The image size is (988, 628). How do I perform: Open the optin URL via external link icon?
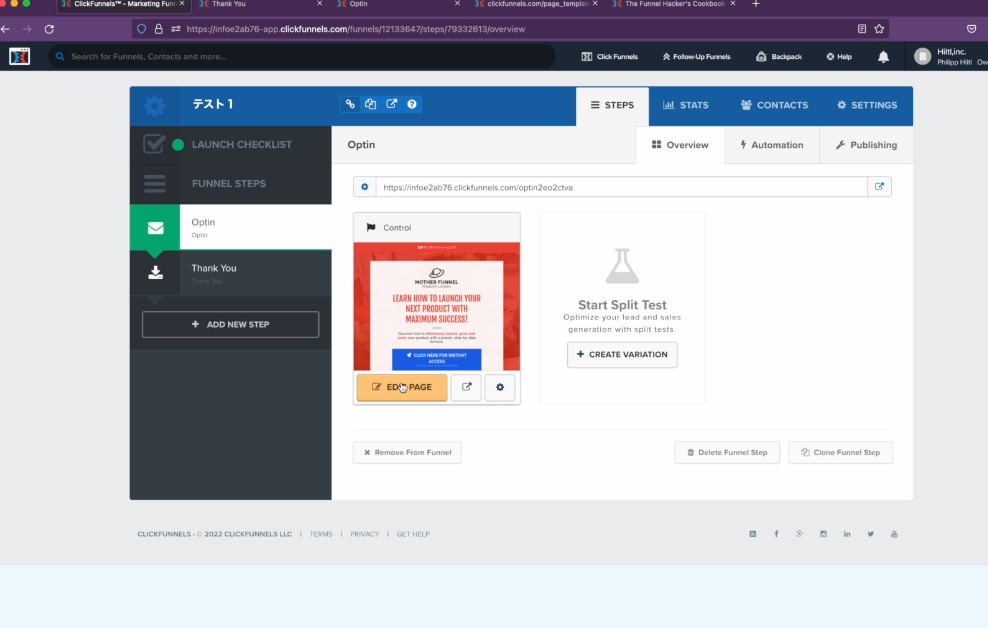(x=879, y=187)
